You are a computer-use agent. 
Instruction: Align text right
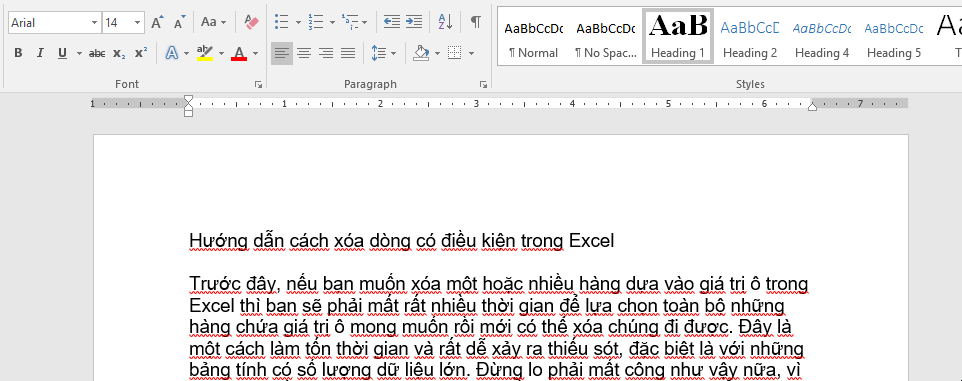326,53
